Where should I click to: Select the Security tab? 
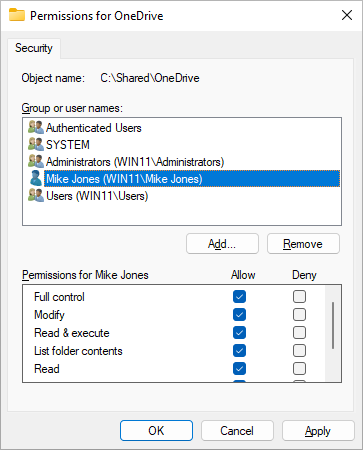[34, 48]
